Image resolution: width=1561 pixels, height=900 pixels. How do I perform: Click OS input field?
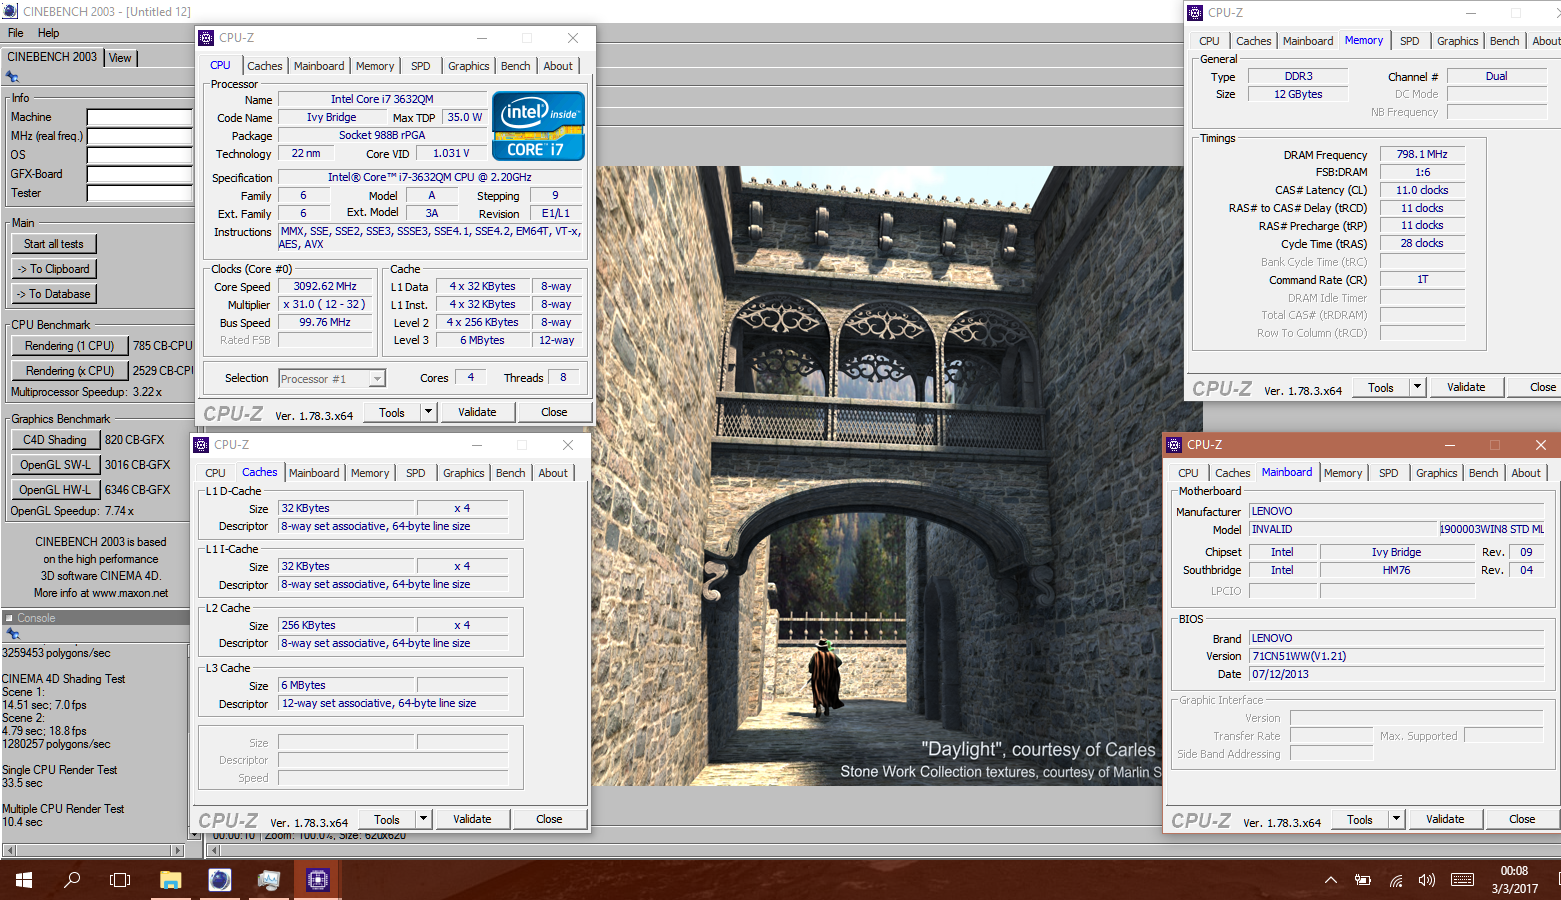pyautogui.click(x=139, y=155)
